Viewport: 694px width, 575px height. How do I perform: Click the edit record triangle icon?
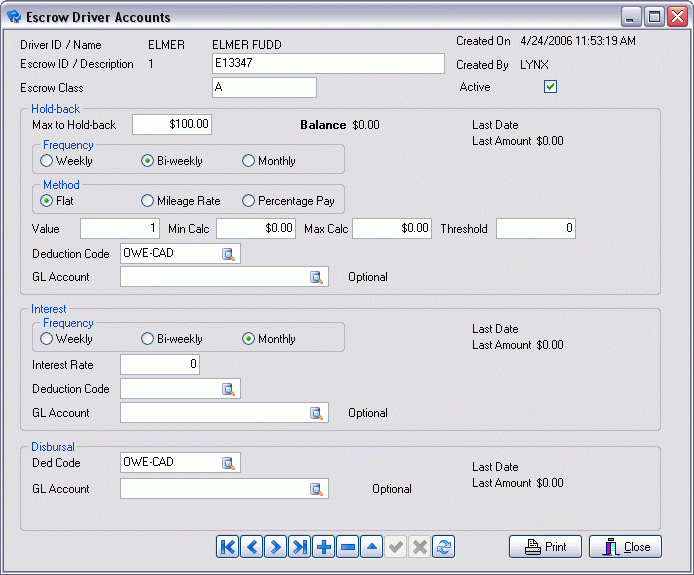click(x=371, y=547)
